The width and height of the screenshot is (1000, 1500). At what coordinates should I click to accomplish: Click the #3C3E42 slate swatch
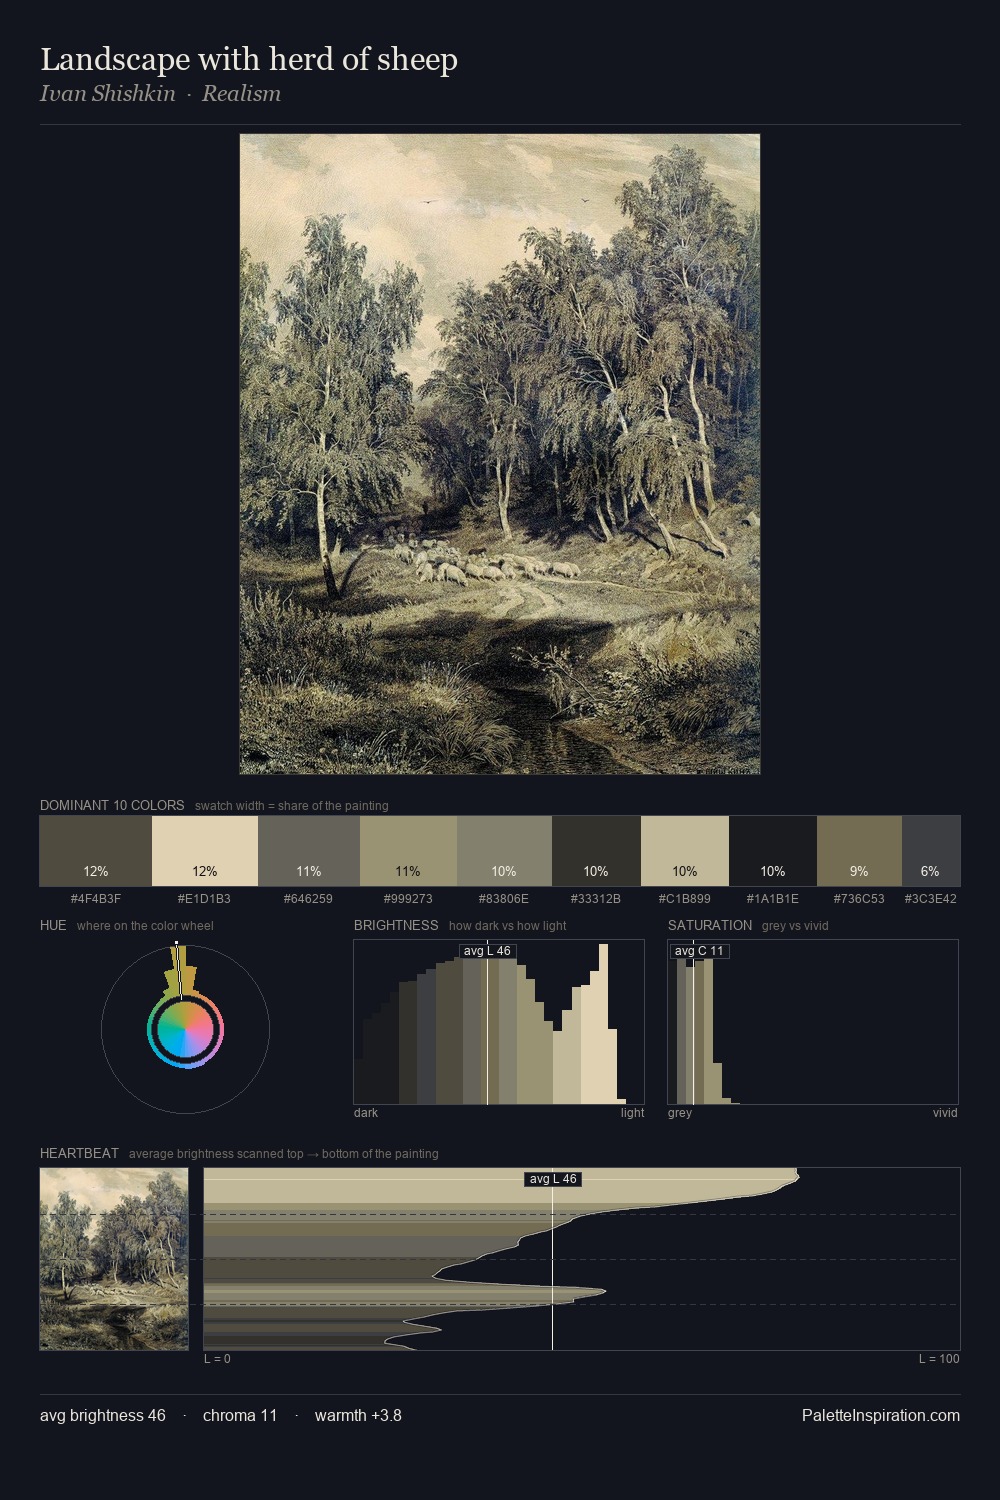point(931,851)
